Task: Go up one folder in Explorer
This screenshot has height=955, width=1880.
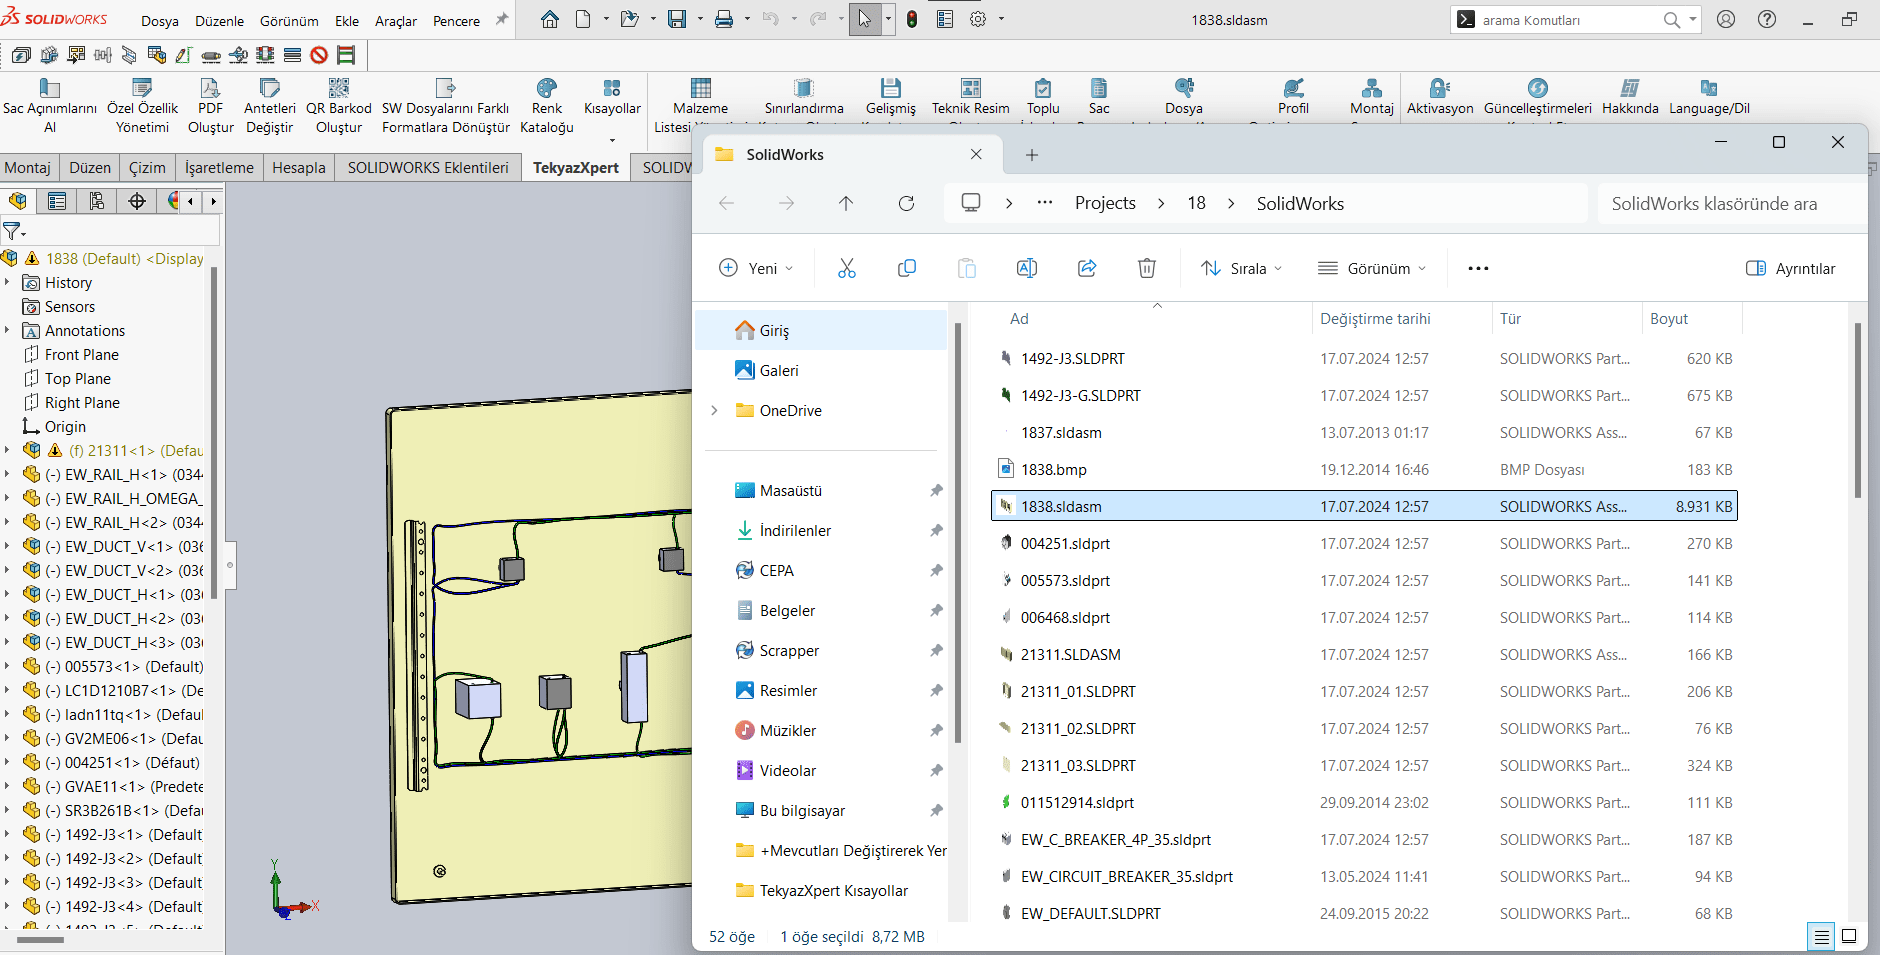Action: coord(846,203)
